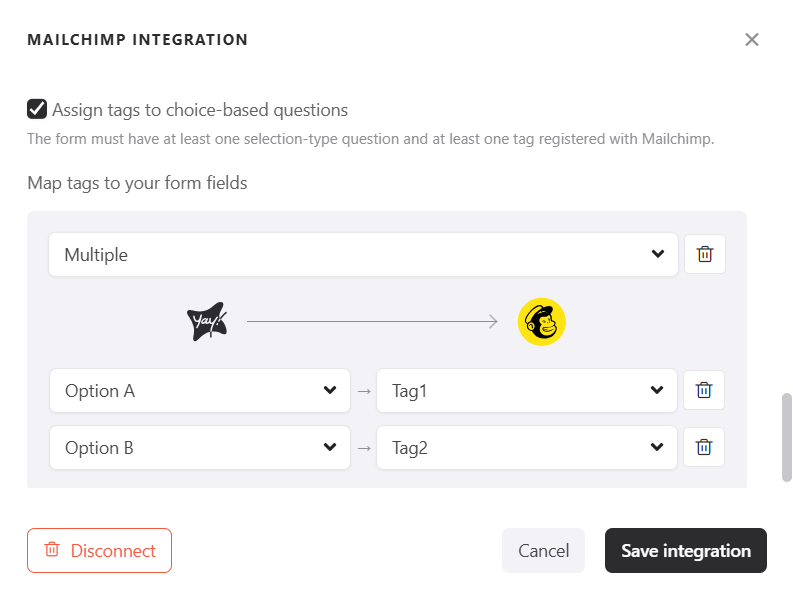Open the Multiple question dropdown

pos(363,254)
